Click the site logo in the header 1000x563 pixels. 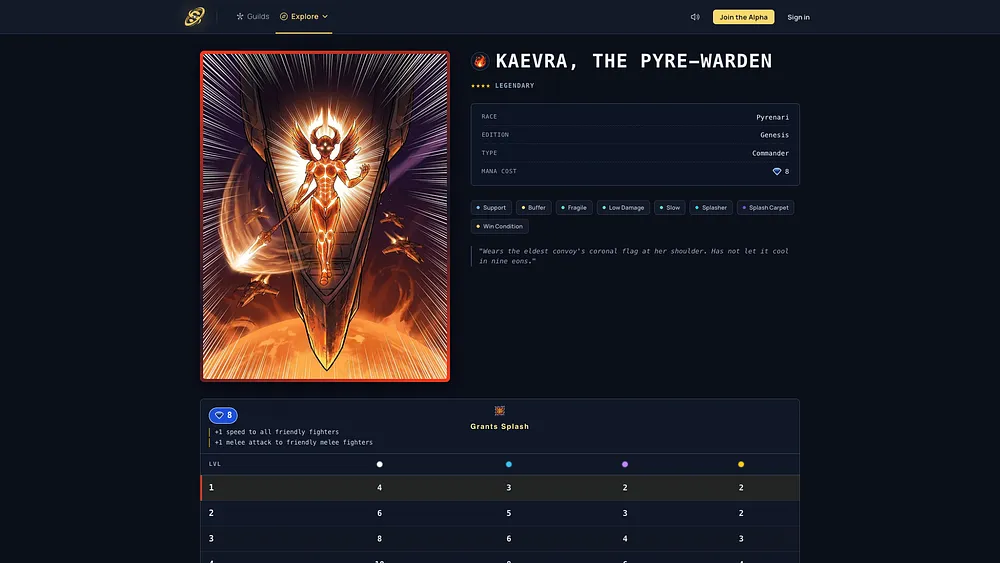point(195,17)
